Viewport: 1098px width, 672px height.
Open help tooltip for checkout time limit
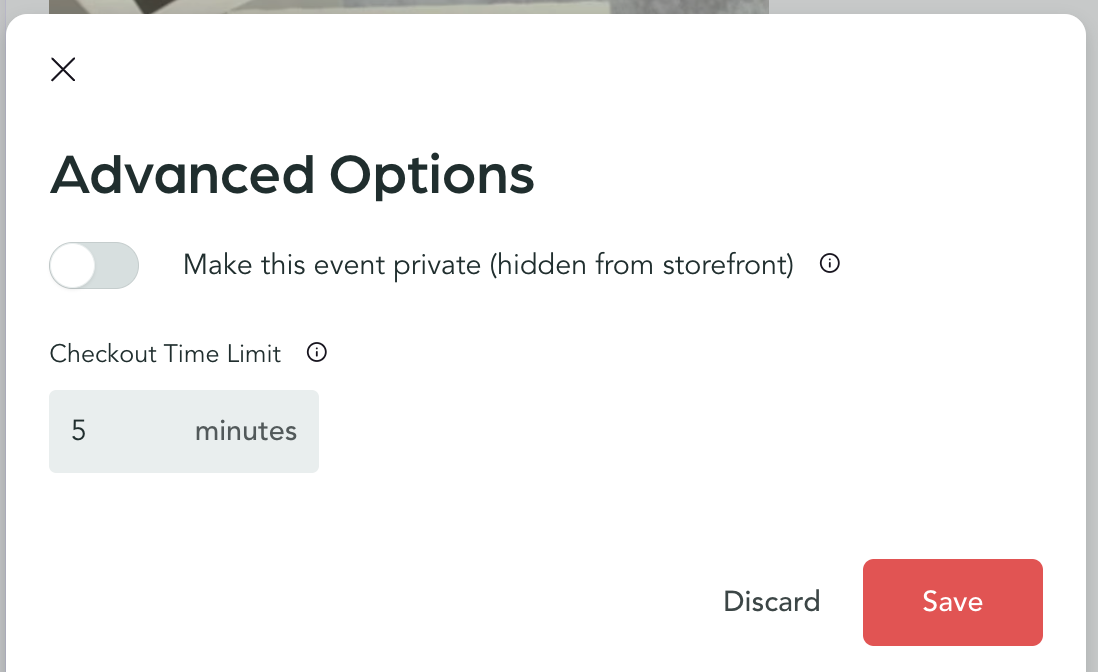pos(317,352)
